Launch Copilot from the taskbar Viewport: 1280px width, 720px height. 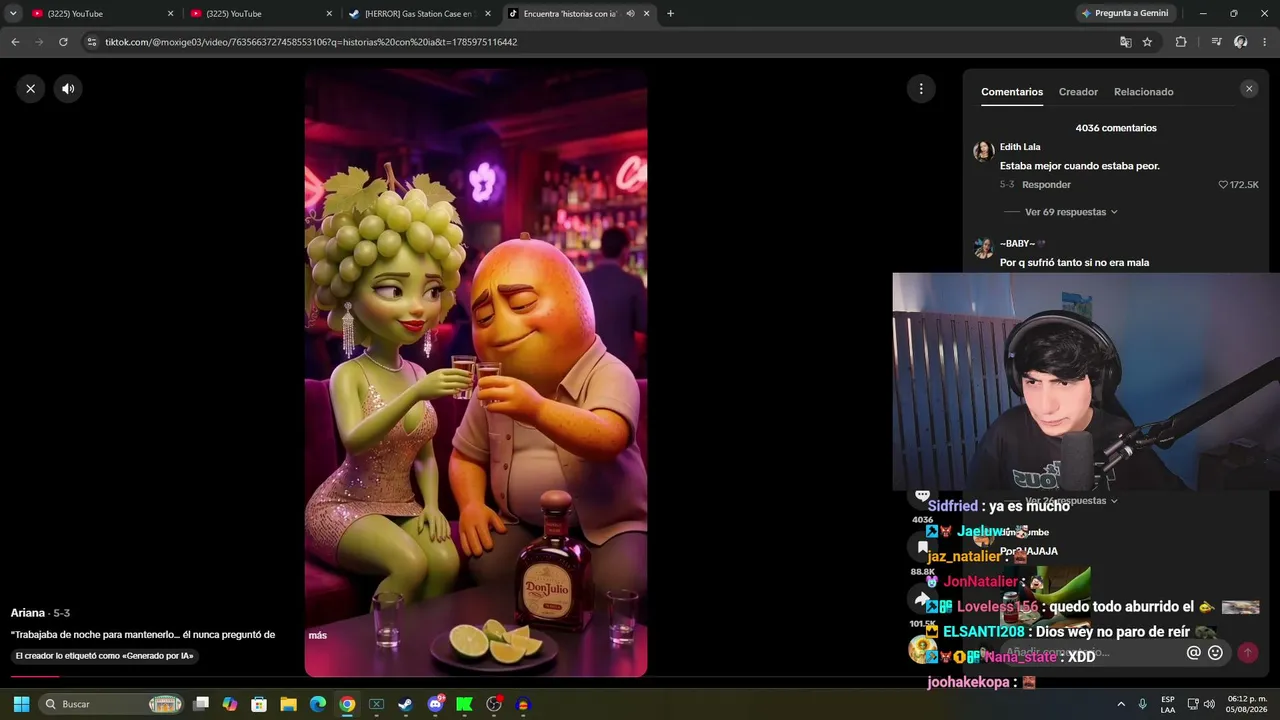point(230,704)
